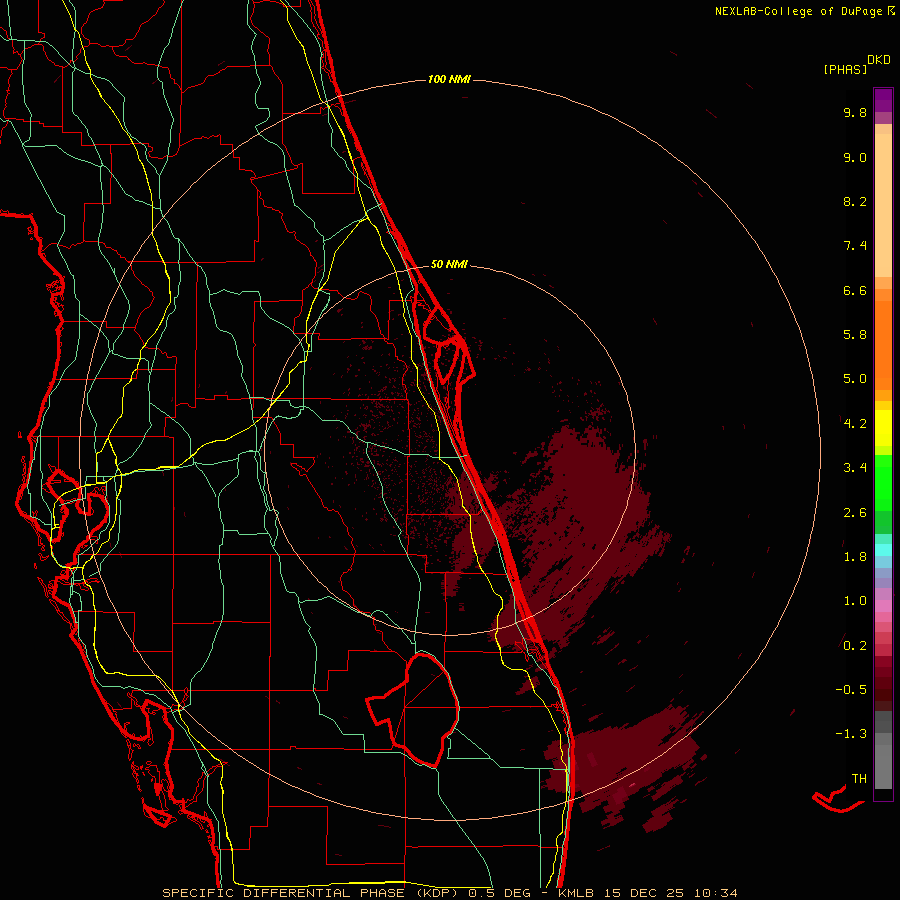900x900 pixels.
Task: Click the [PHAS] label above the color scale
Action: pos(845,69)
